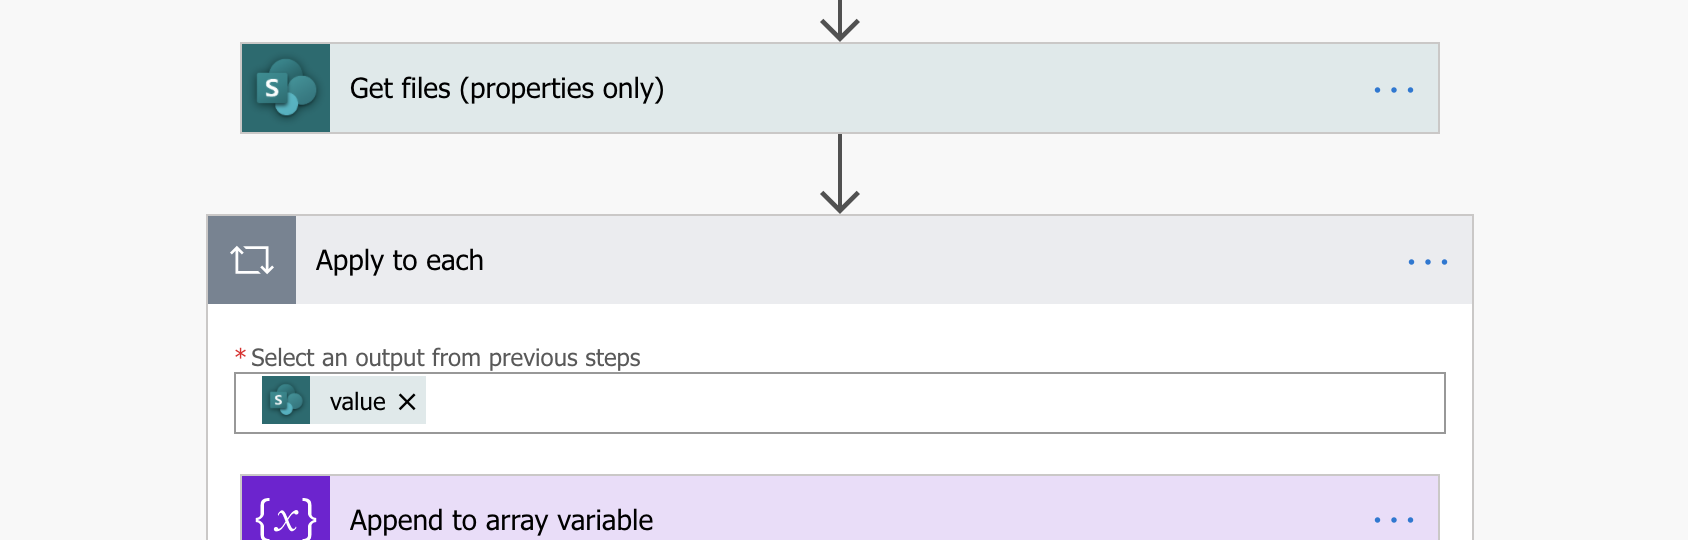
Task: Remove the value token with its X
Action: tap(407, 402)
